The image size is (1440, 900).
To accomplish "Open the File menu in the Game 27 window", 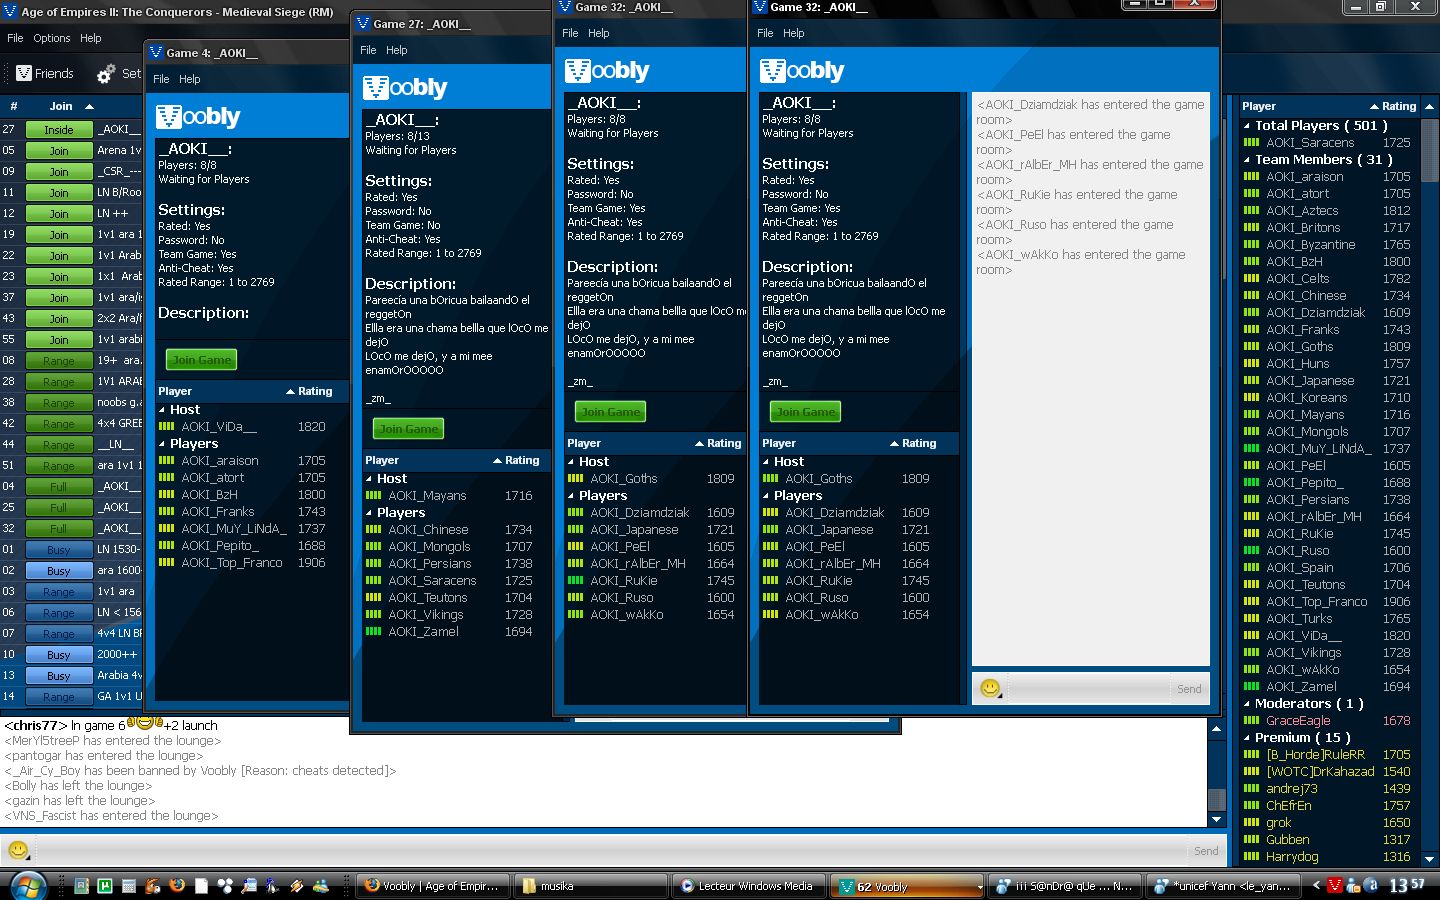I will pos(368,50).
